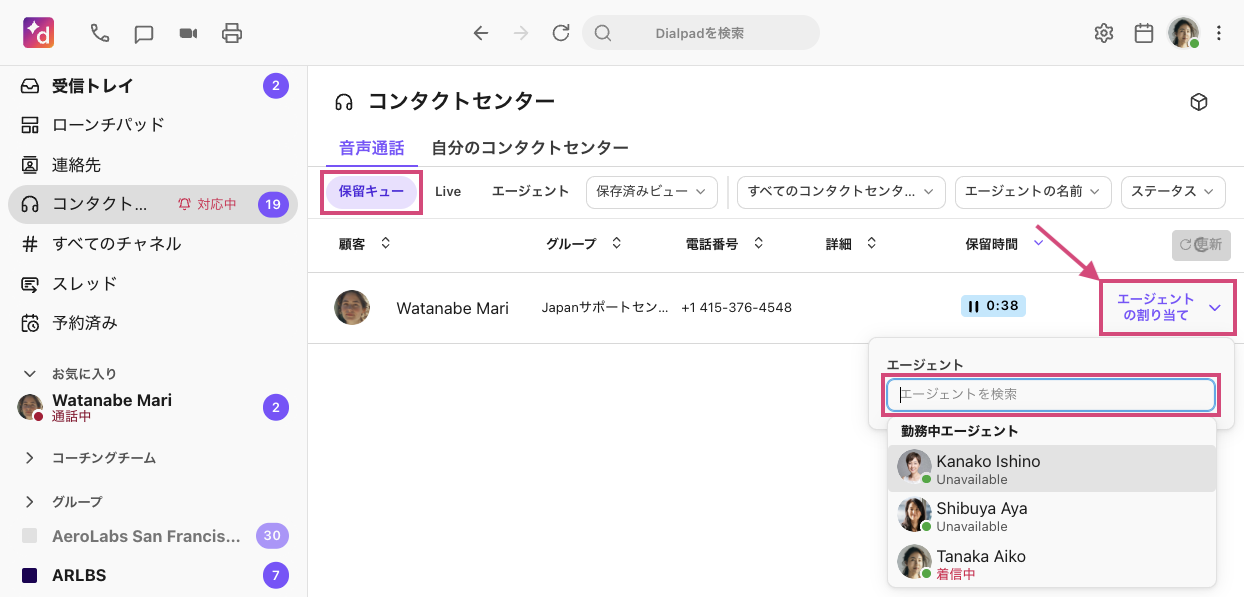Open the エージェントの名前 filter dropdown
The width and height of the screenshot is (1244, 597).
(x=1033, y=191)
